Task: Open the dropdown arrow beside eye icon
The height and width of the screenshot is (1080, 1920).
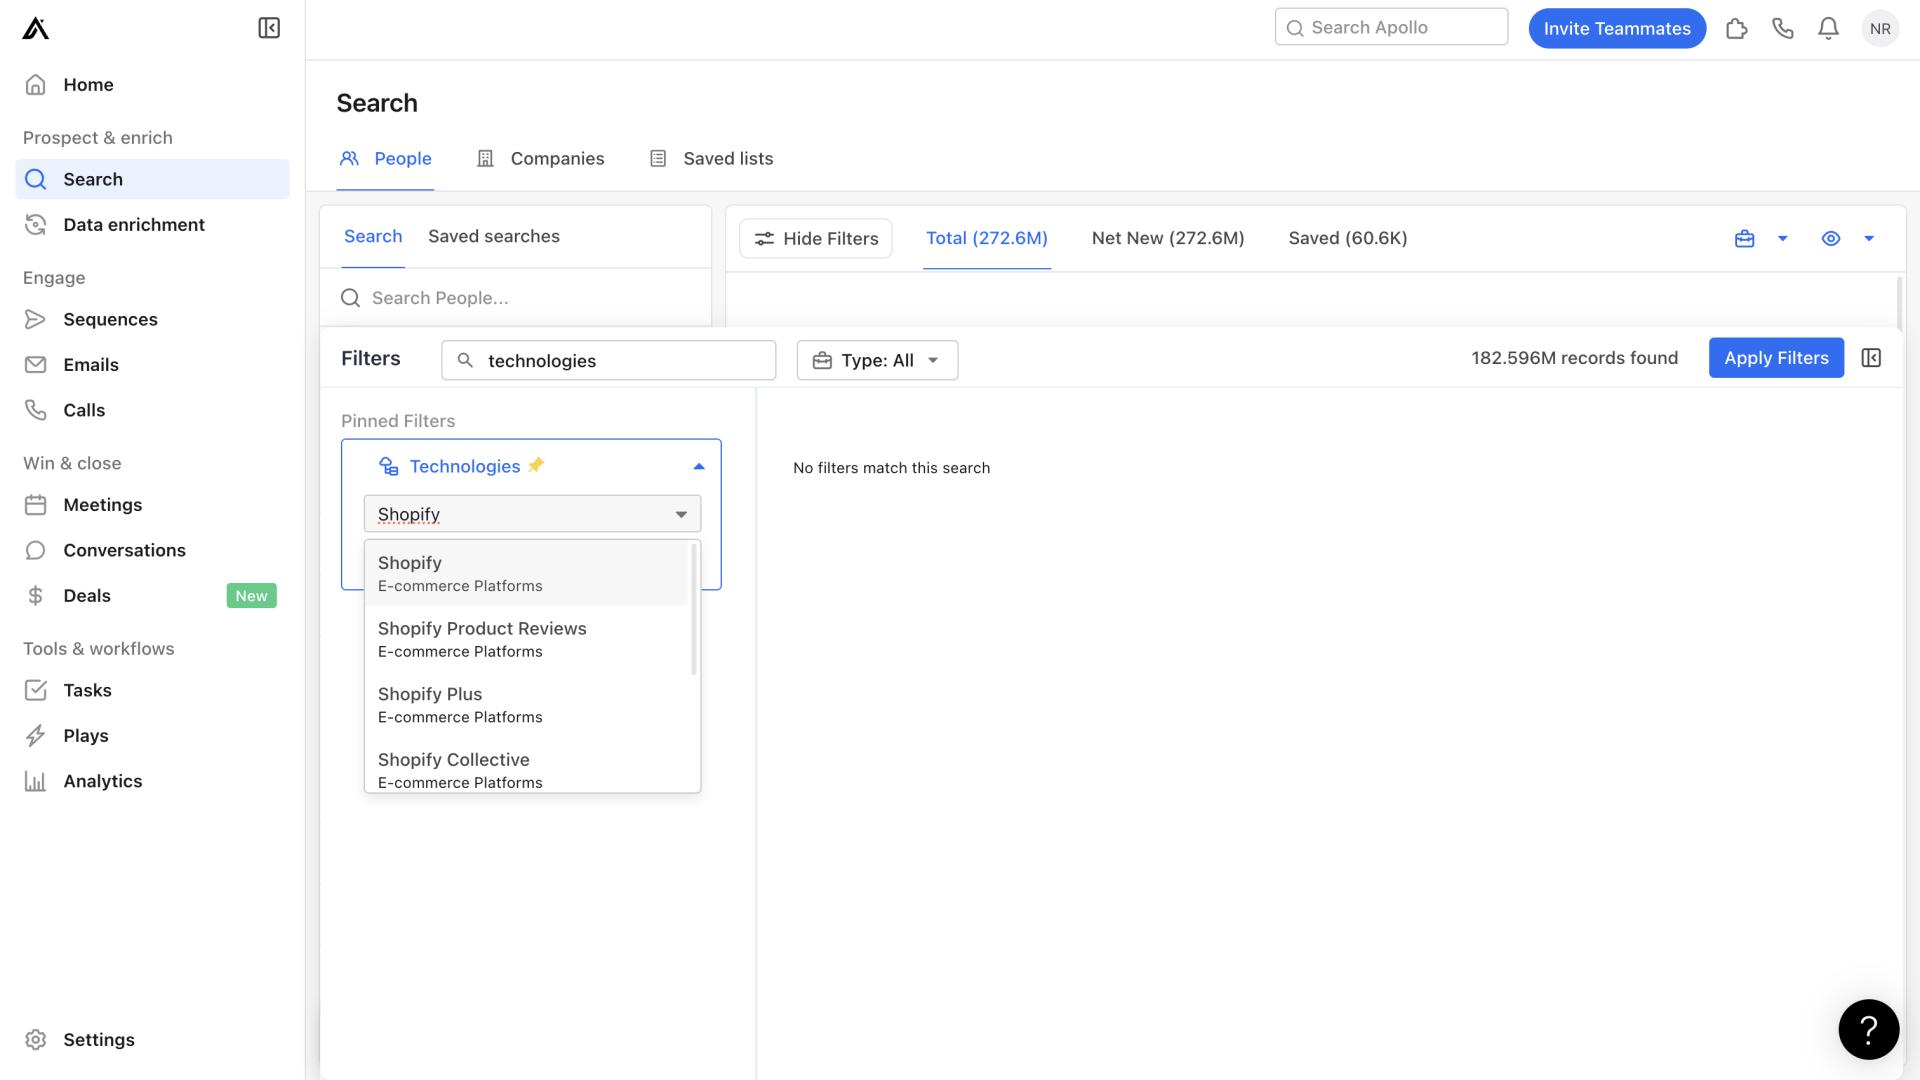Action: 1869,239
